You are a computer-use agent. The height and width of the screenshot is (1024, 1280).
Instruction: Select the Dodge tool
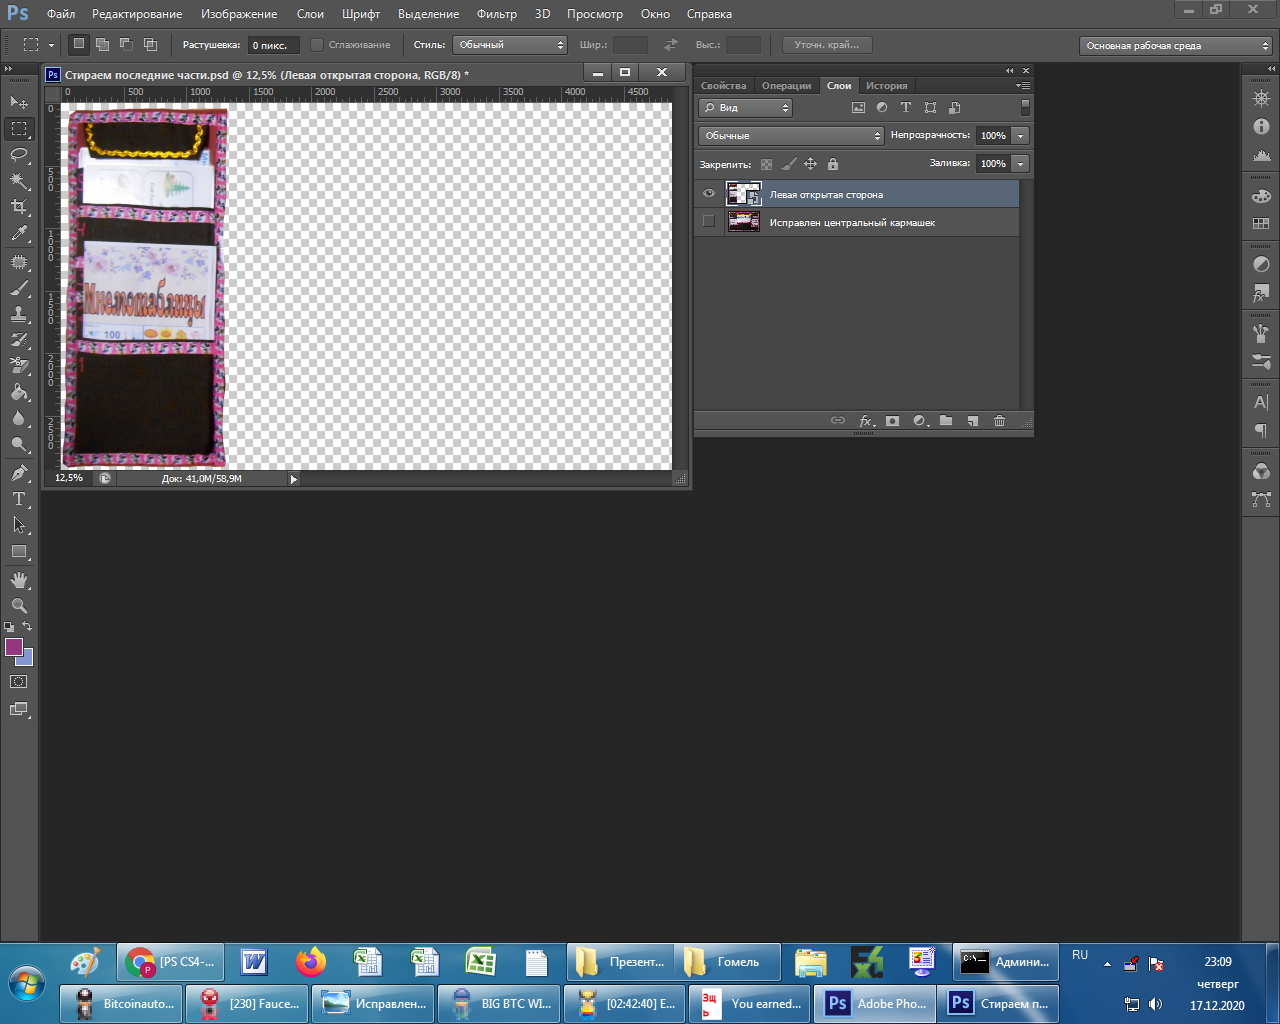tap(19, 444)
